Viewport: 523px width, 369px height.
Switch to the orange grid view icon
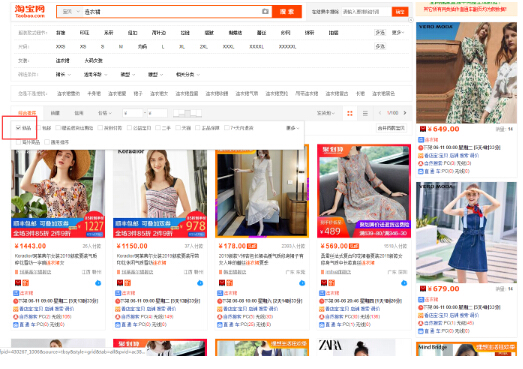[350, 113]
